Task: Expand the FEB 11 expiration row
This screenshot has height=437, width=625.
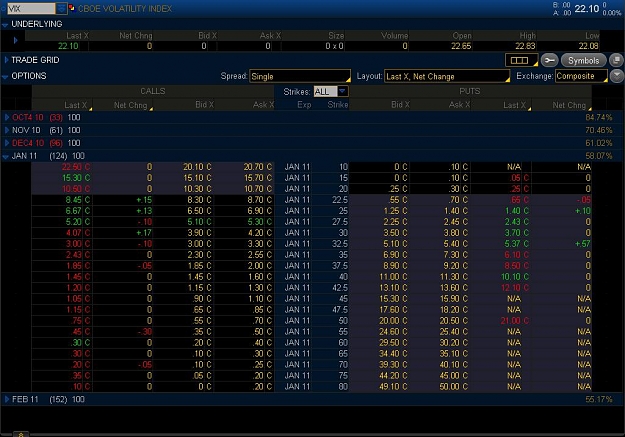Action: click(6, 399)
